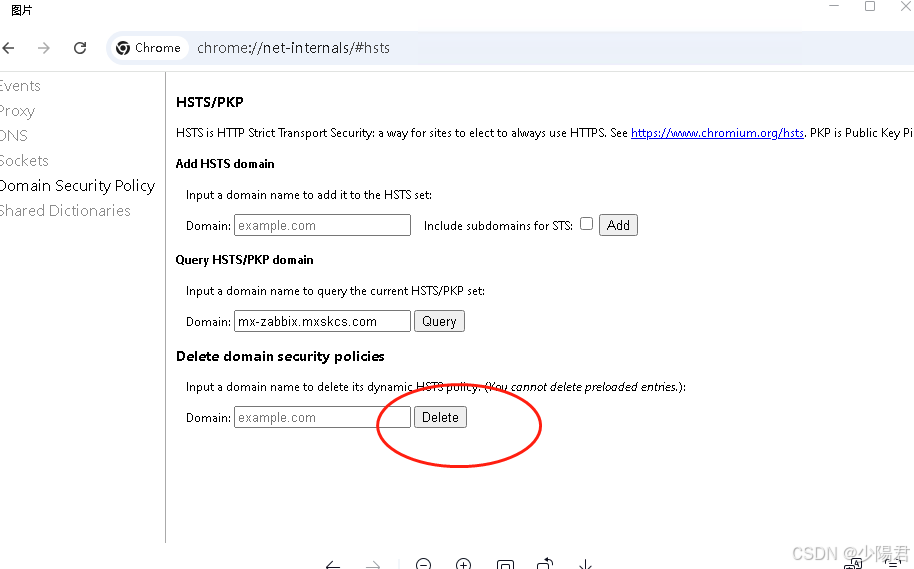Open the chromium.org/hsts link
Screen dimensions: 914x569
[x=717, y=133]
